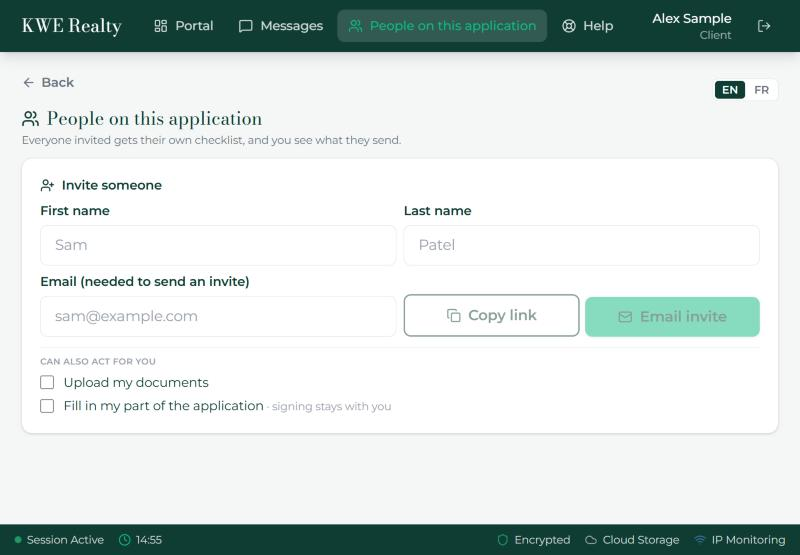Open the Portal menu item
Screen dimensions: 800x555
[x=184, y=26]
